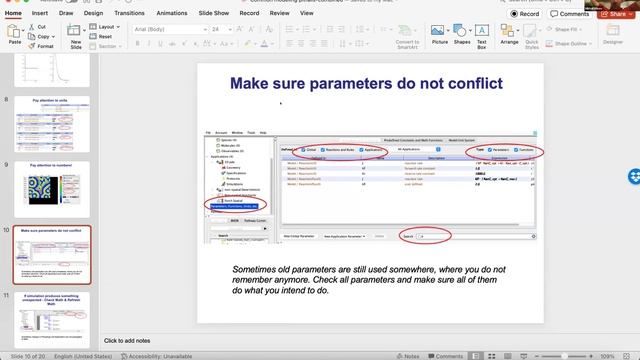Click the italic body text starting "Sometimes old parameters"
640x360 pixels.
click(x=369, y=280)
